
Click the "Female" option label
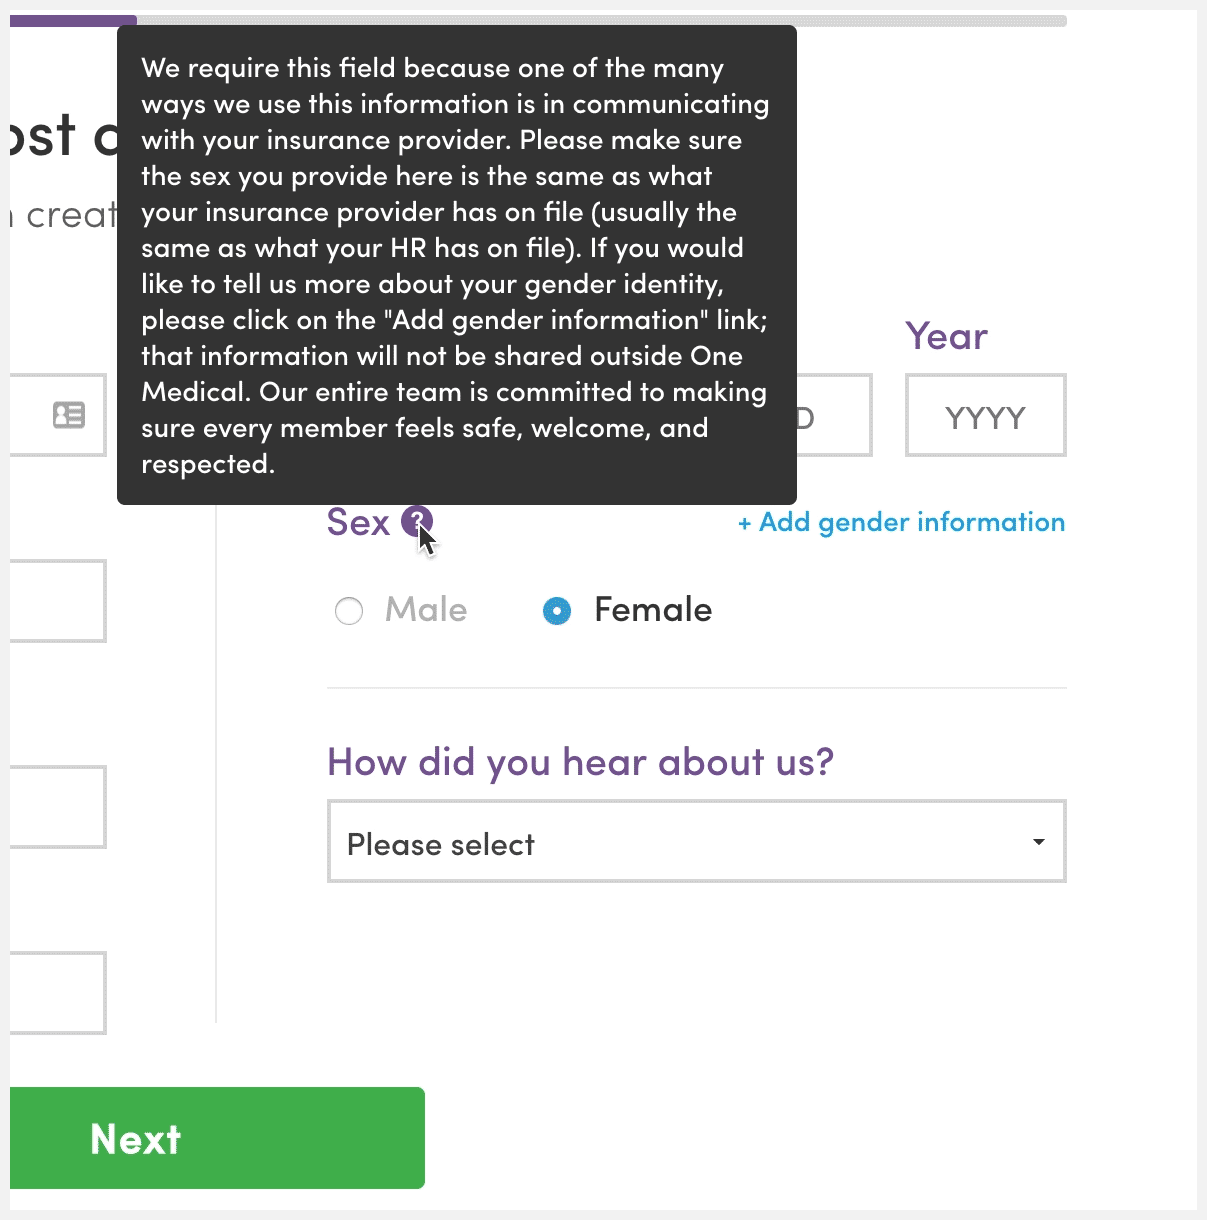[653, 610]
